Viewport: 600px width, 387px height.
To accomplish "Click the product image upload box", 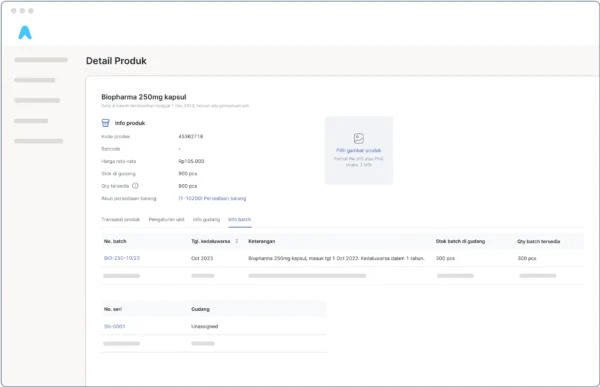I will (359, 150).
